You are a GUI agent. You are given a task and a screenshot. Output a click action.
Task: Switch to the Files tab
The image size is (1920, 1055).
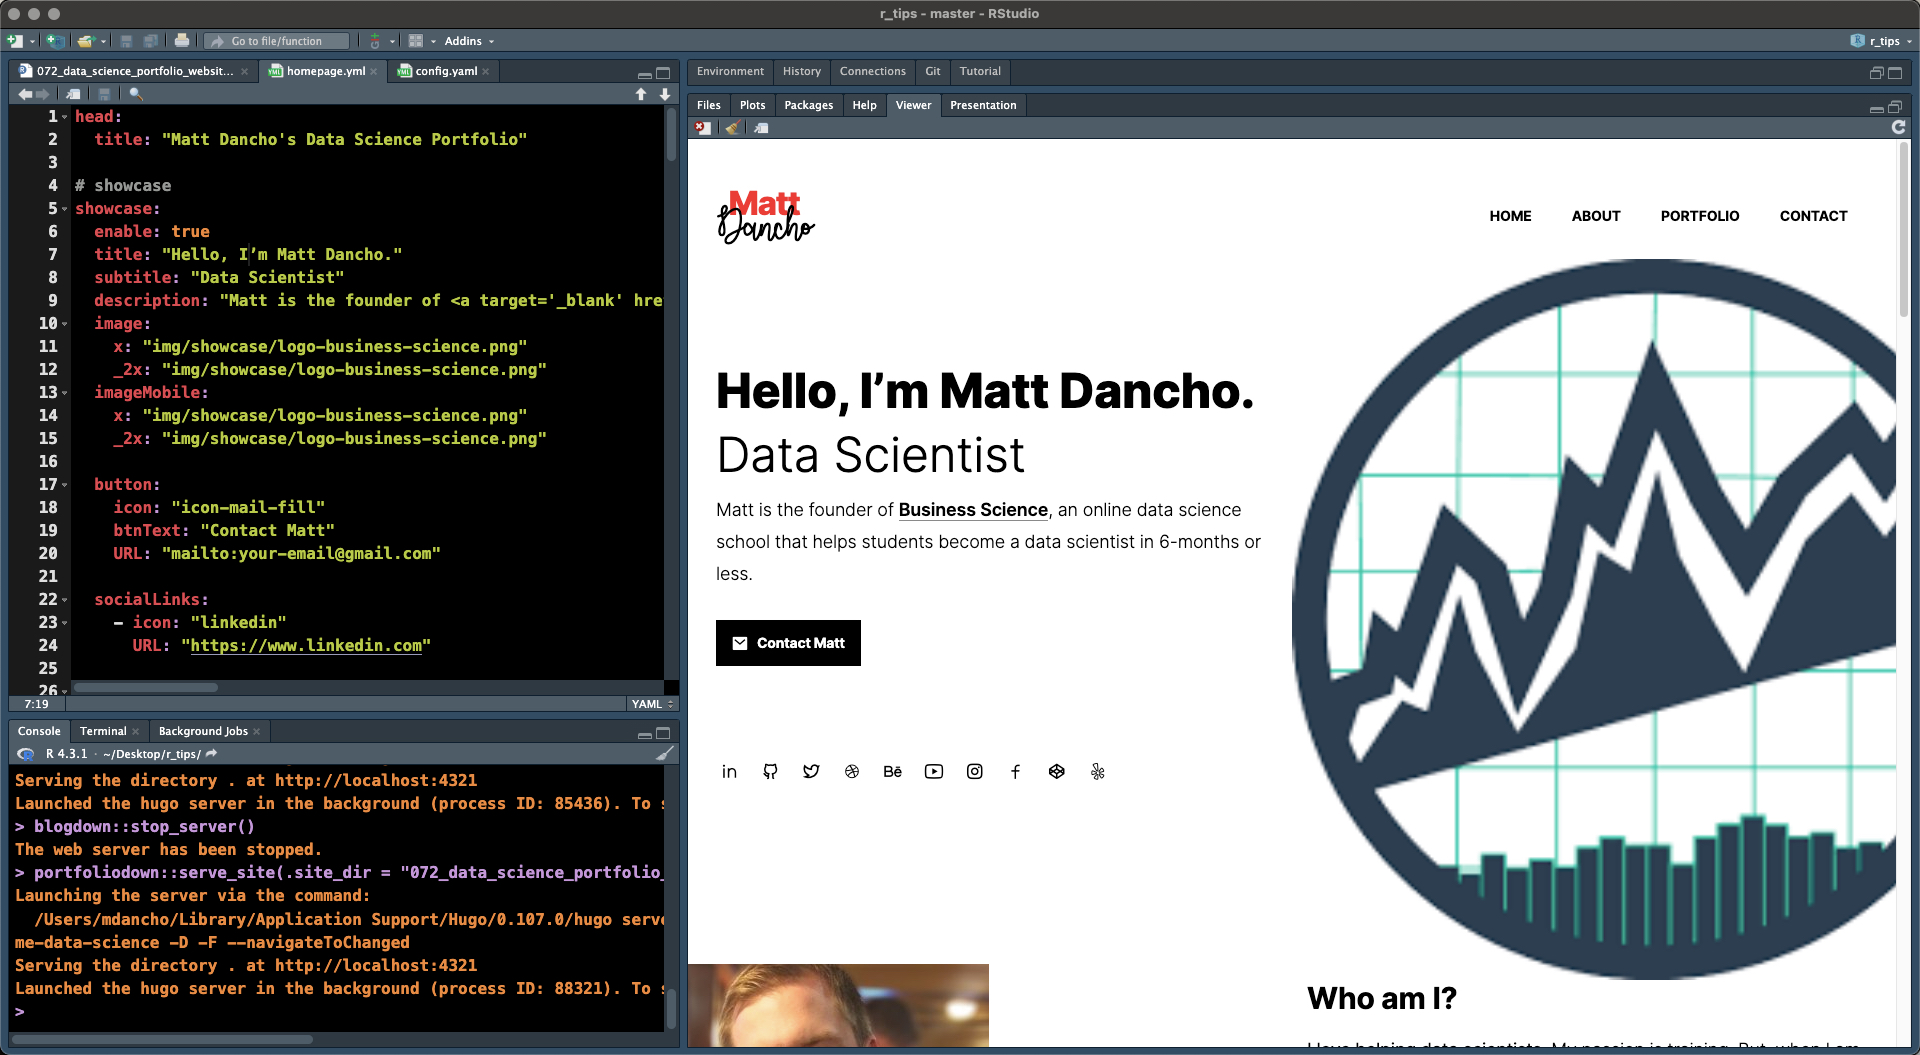[709, 105]
